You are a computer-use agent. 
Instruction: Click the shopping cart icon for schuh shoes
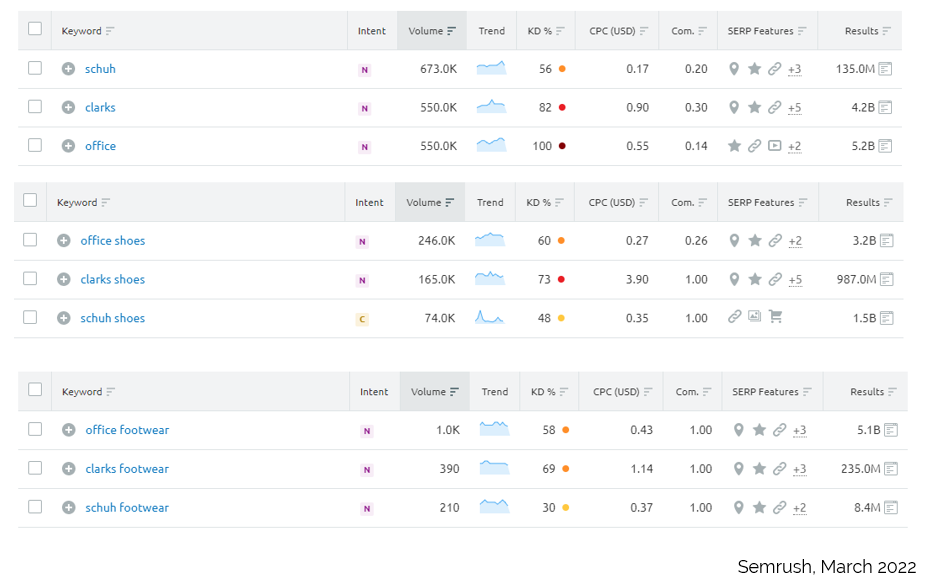776,317
